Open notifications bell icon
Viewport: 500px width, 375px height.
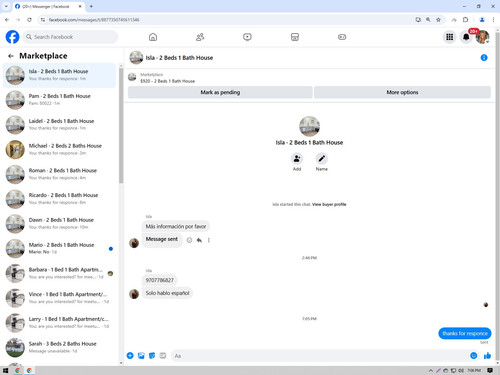click(466, 37)
